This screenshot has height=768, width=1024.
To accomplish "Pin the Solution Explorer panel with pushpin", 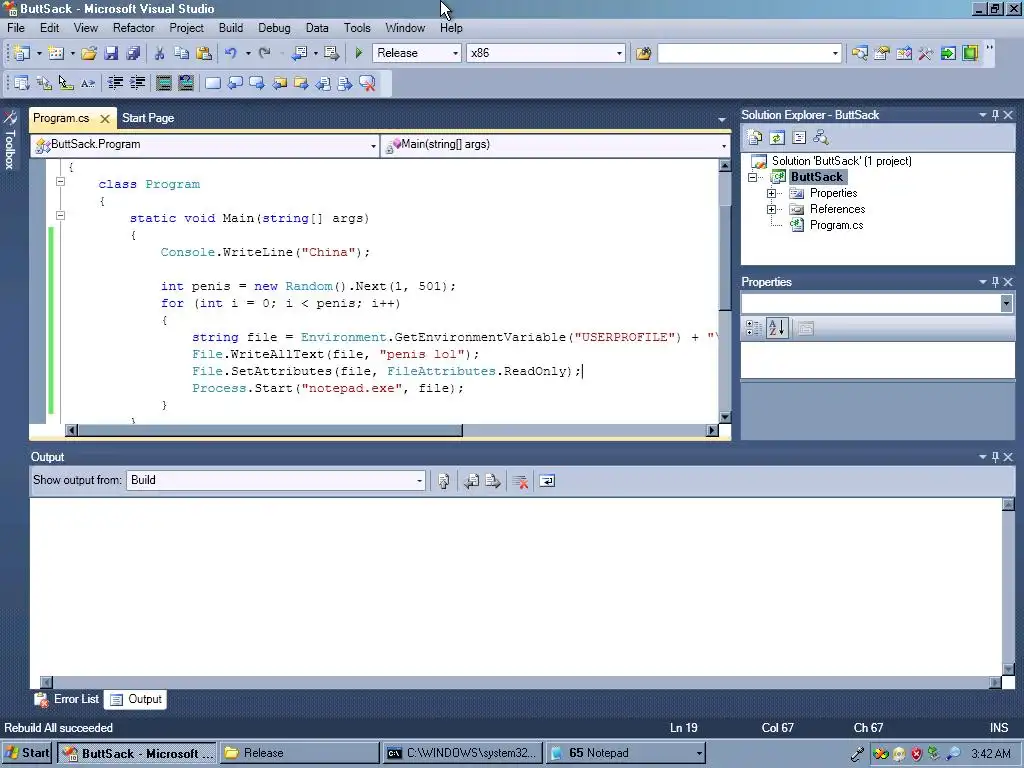I will point(995,115).
